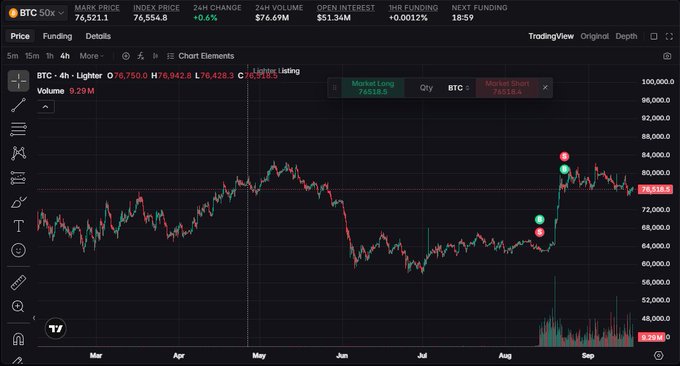This screenshot has width=680, height=366.
Task: Click the TradingView logo badge
Action: click(56, 328)
